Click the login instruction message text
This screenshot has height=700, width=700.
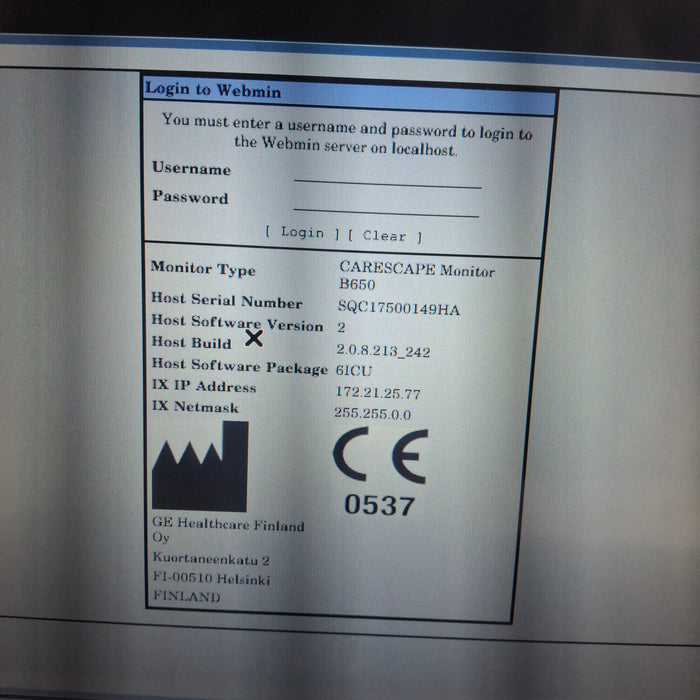[x=347, y=134]
